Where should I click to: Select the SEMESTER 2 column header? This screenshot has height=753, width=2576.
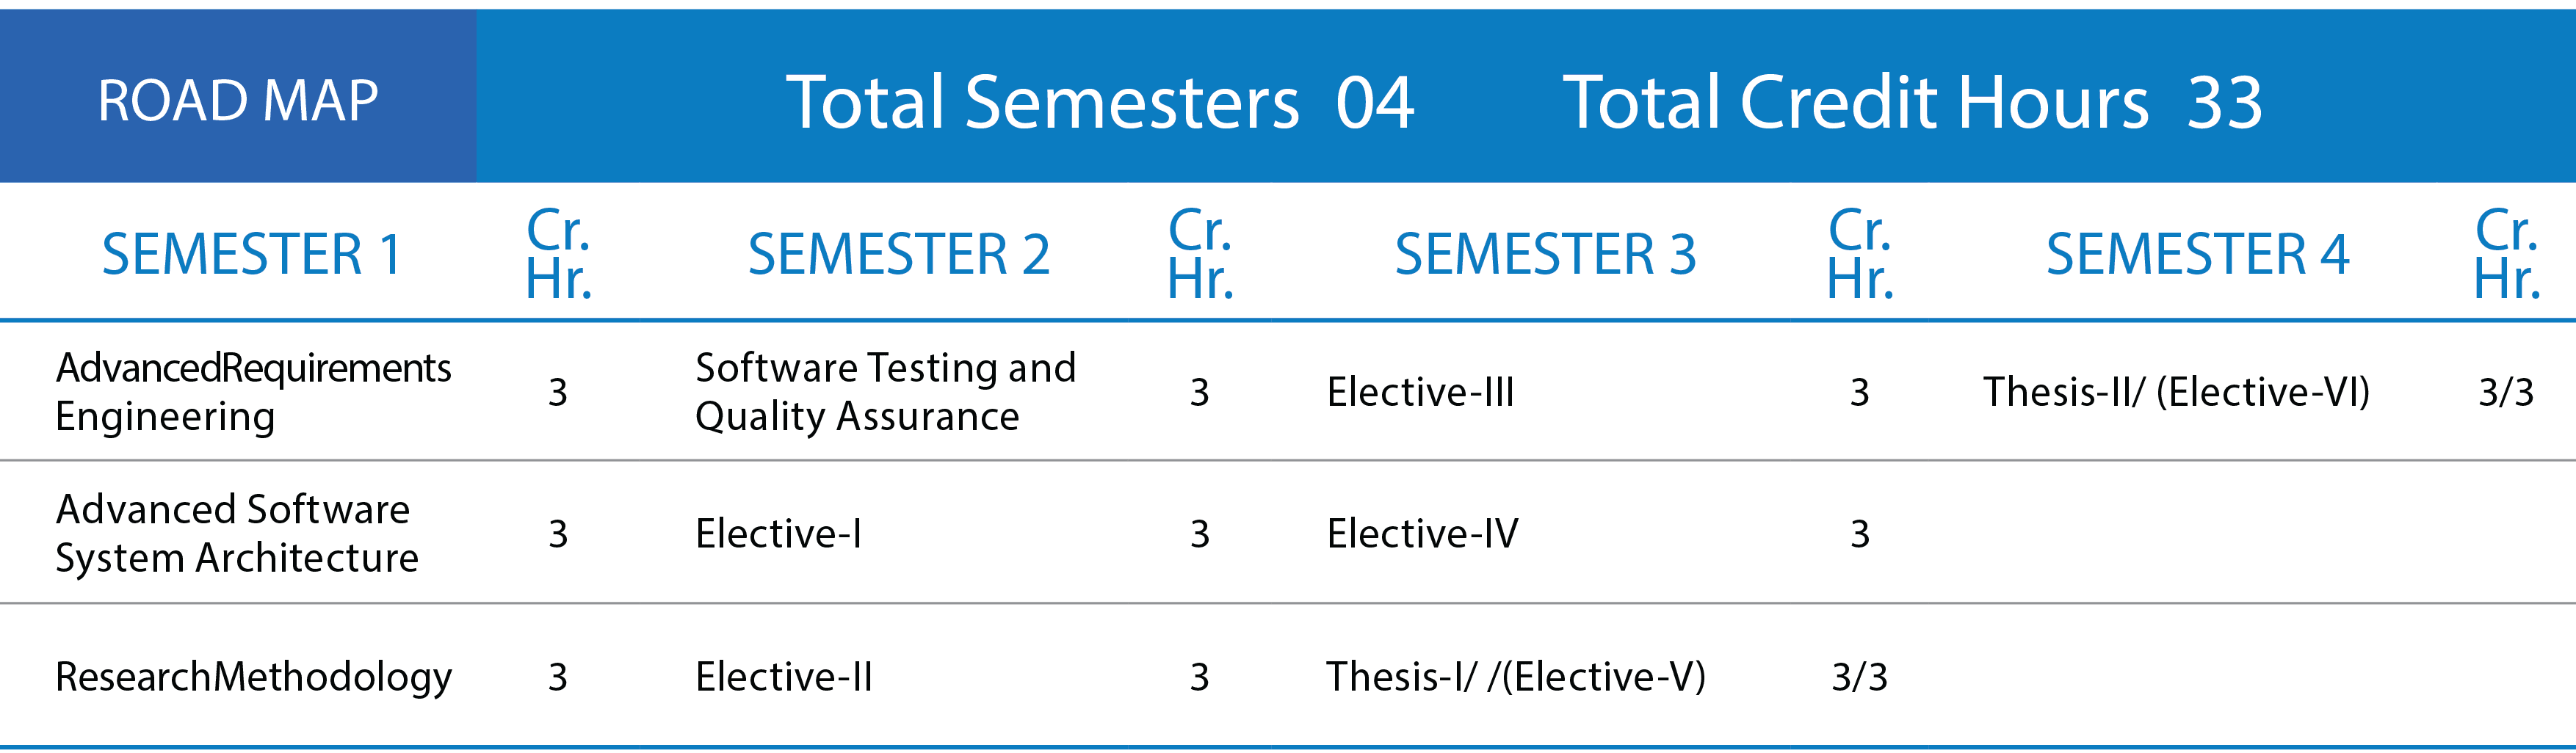pos(899,254)
